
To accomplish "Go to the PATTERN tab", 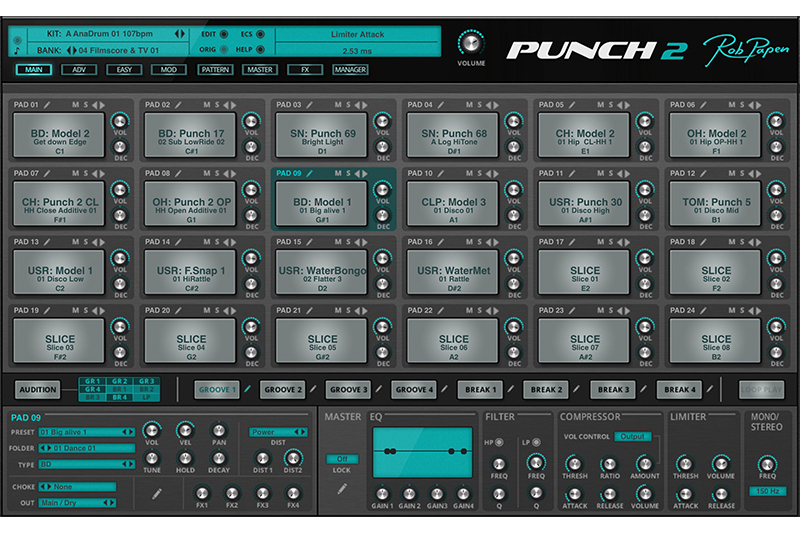I will pos(215,70).
